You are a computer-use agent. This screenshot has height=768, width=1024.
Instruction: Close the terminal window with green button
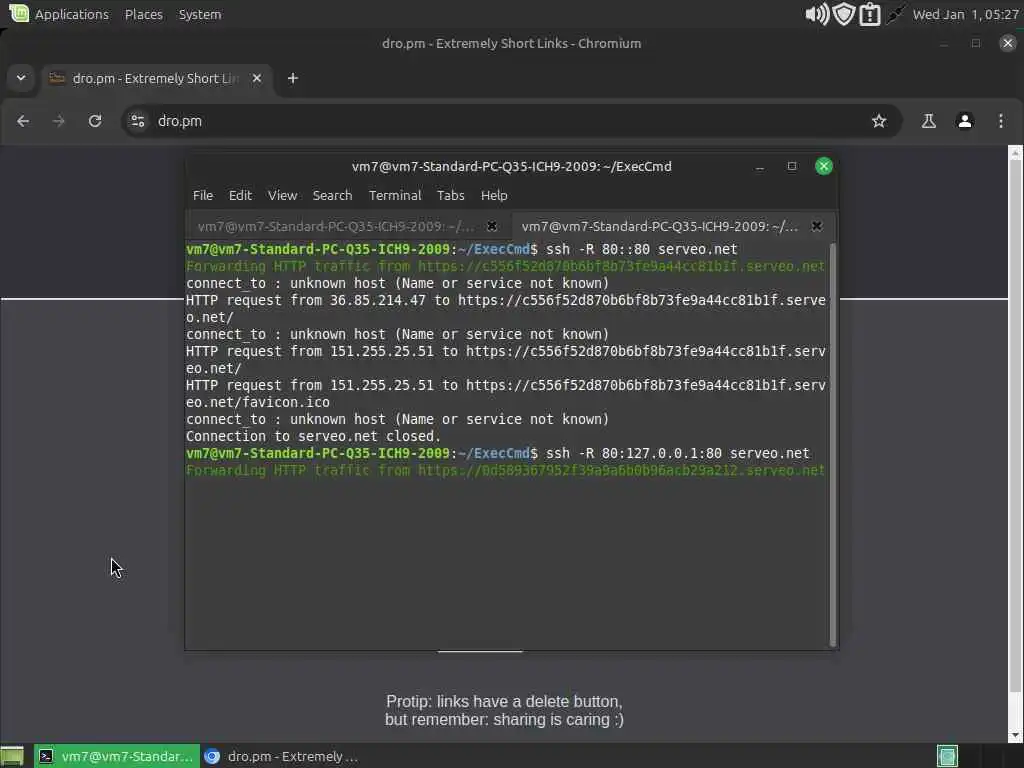tap(824, 167)
